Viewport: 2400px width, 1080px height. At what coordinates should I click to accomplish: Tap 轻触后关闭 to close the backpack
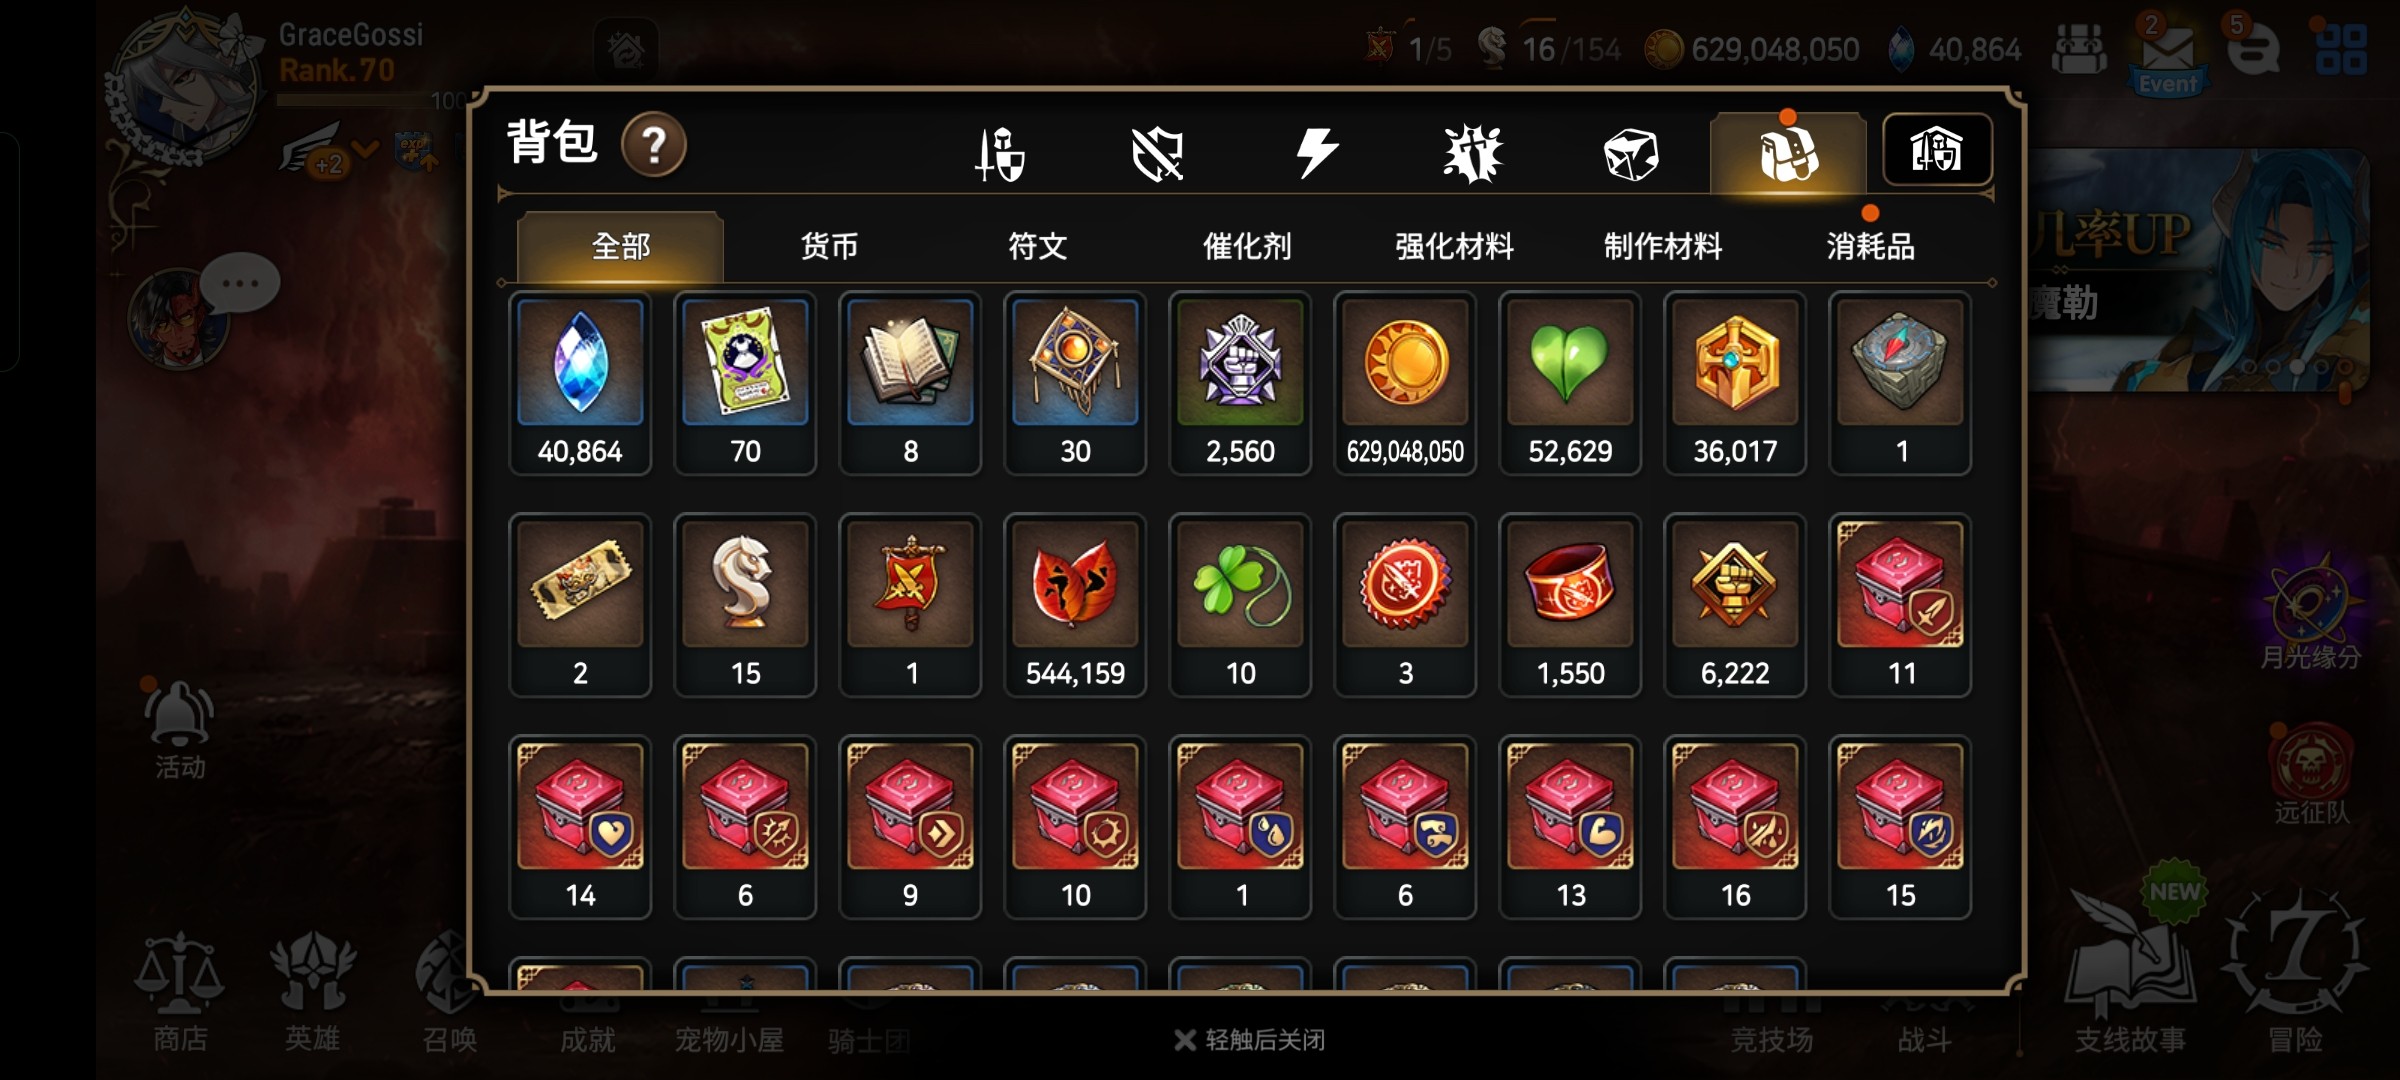tap(1250, 1040)
